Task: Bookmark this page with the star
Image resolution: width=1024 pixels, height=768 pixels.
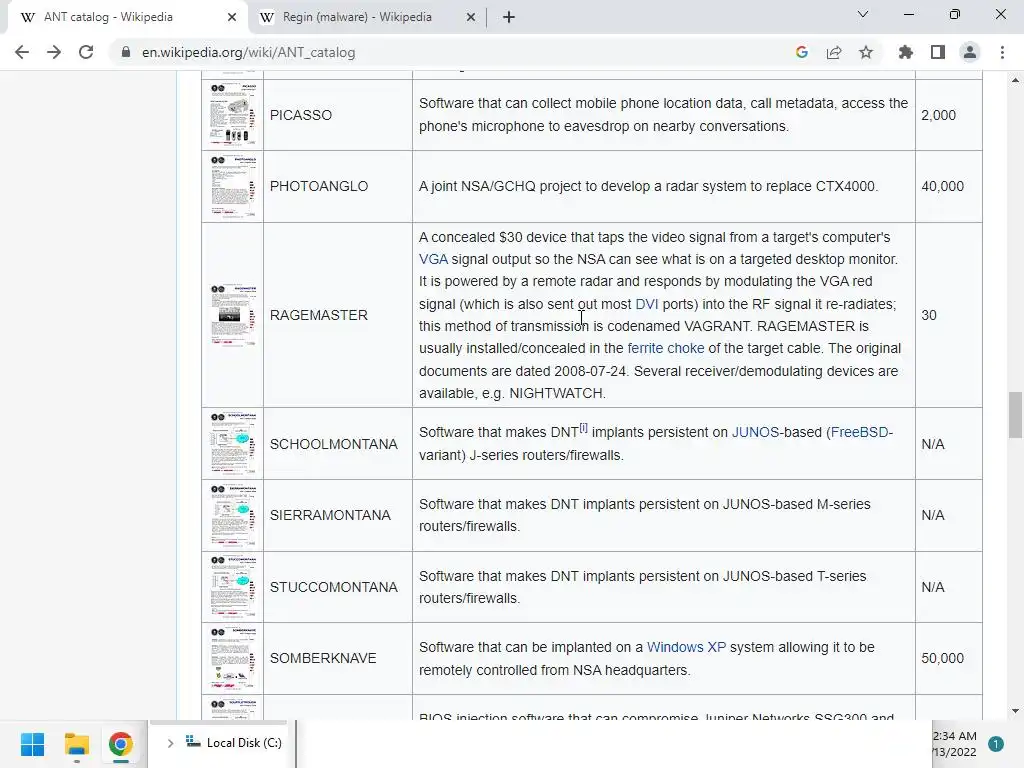Action: click(866, 52)
